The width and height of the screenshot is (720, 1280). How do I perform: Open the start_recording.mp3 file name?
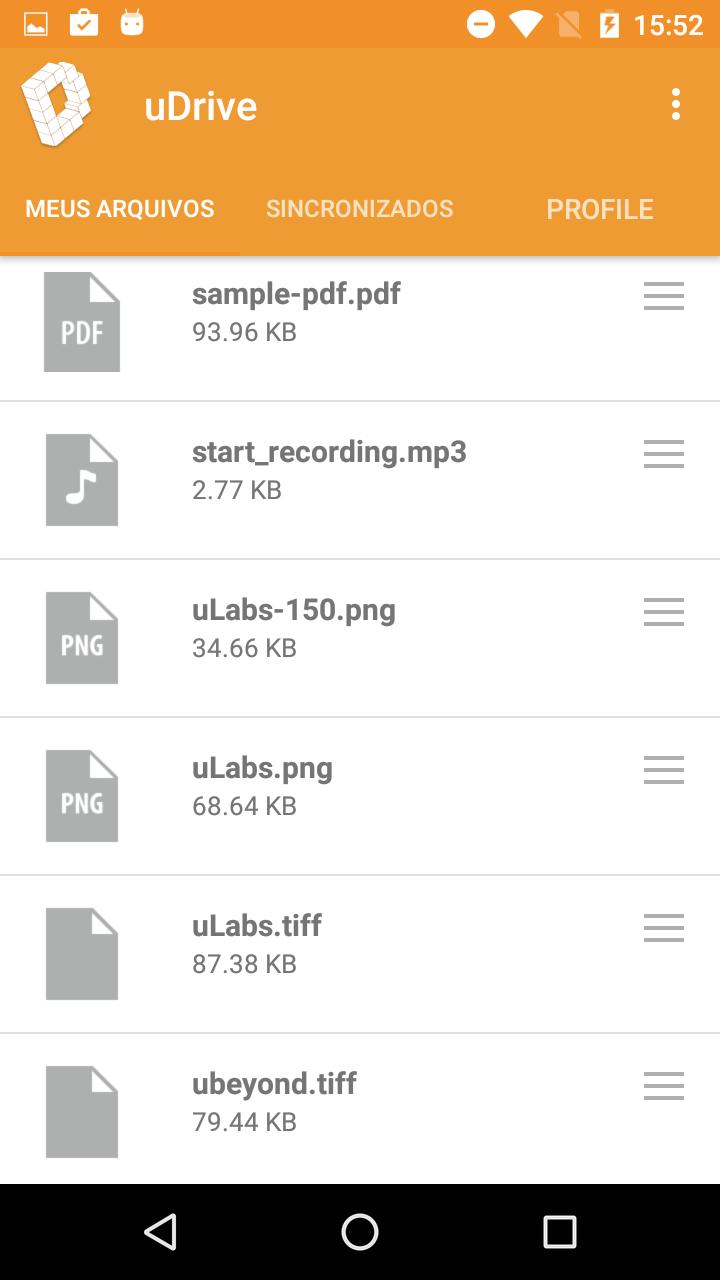pos(329,452)
